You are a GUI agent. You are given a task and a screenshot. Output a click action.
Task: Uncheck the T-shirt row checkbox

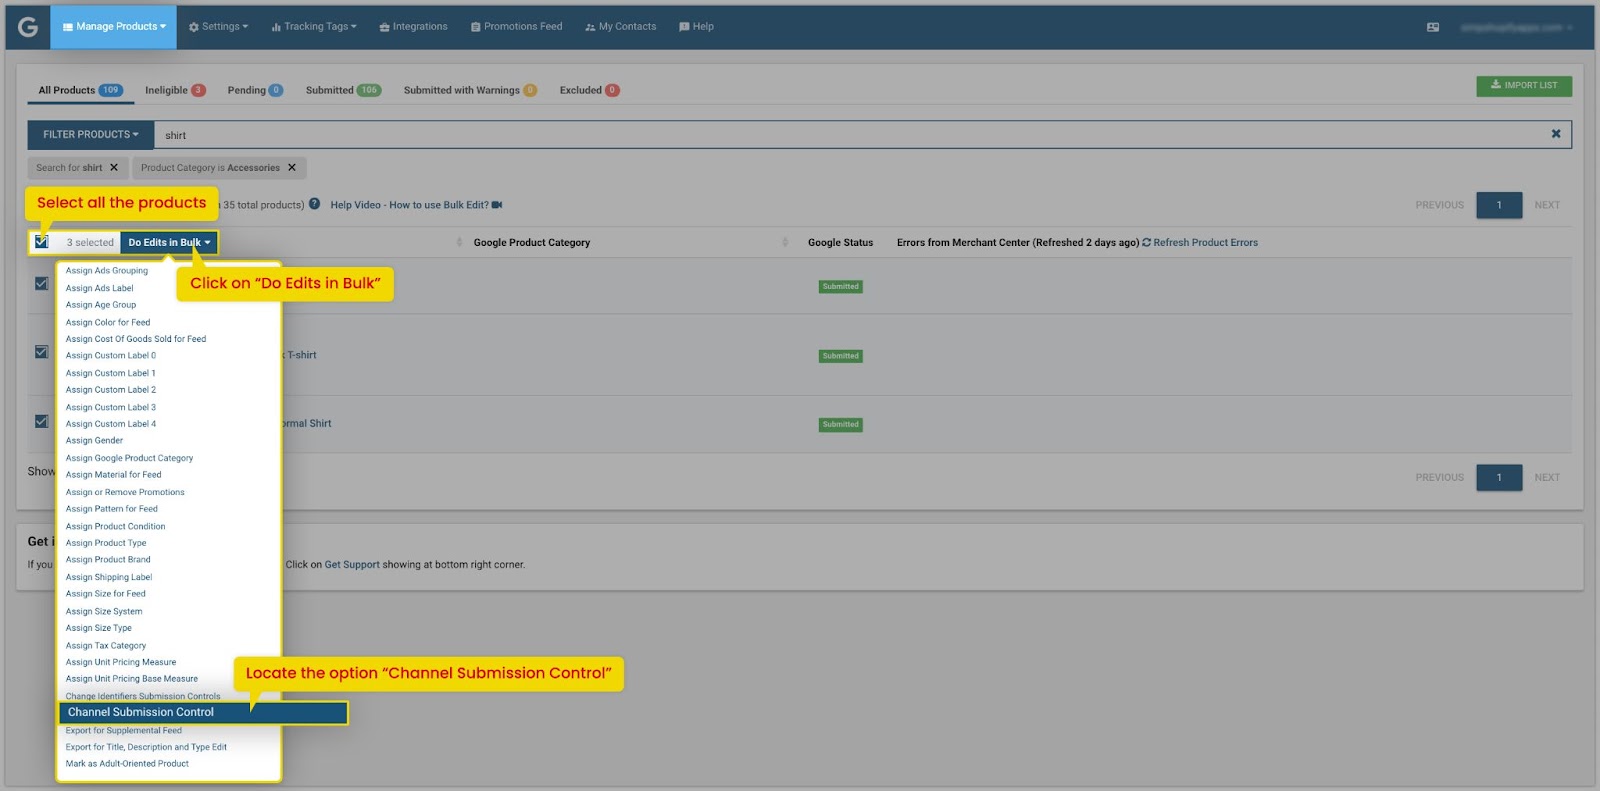coord(41,352)
